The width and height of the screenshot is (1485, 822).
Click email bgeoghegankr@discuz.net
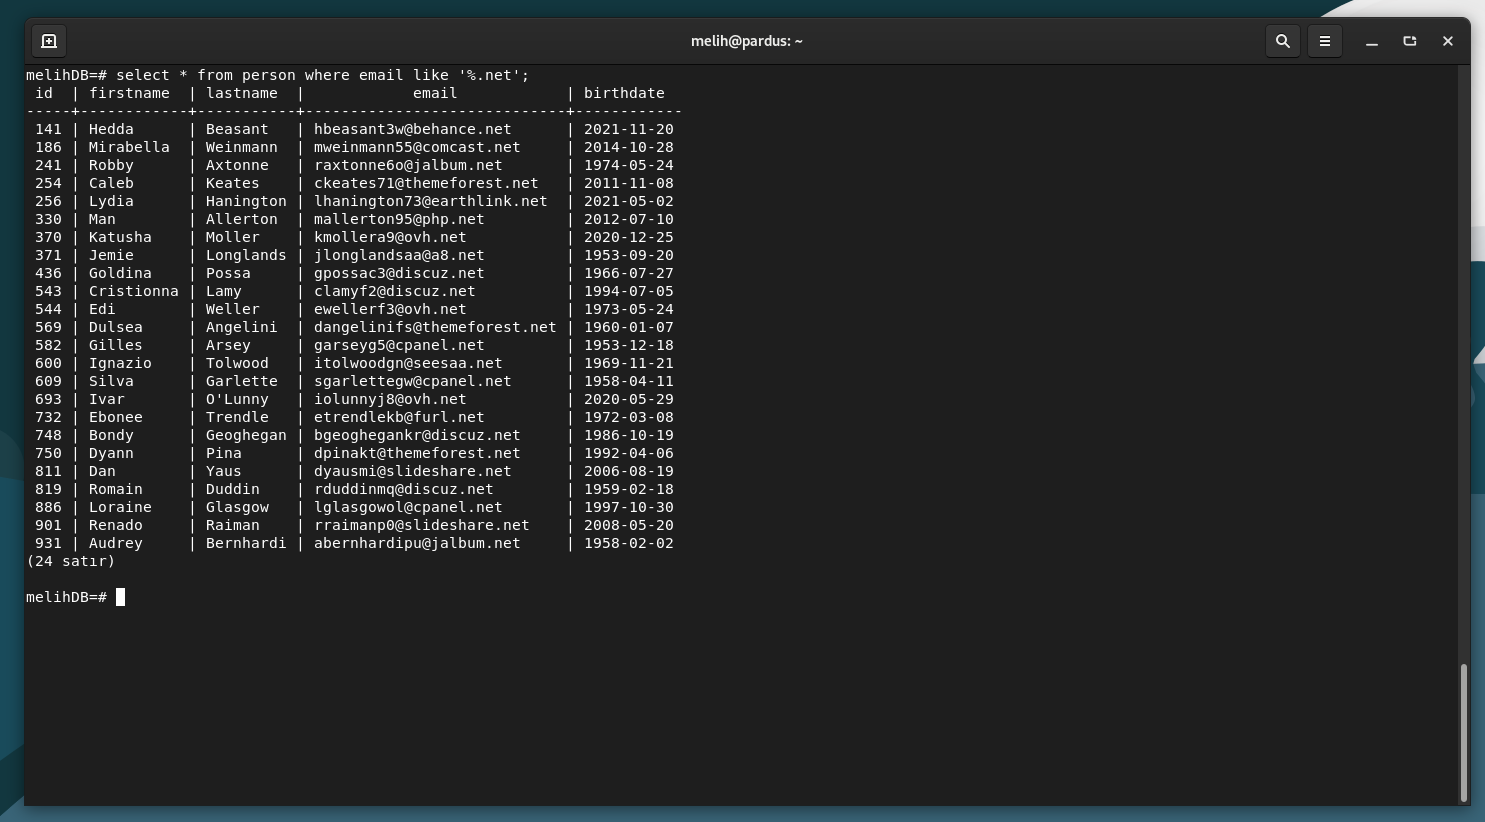[x=417, y=435]
